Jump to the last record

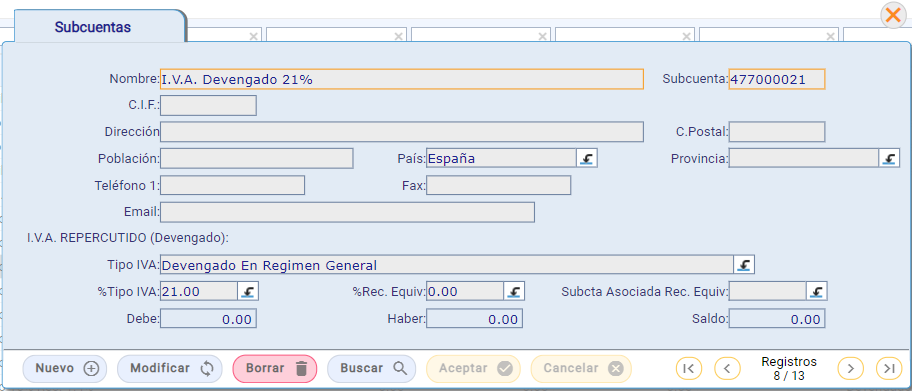point(889,368)
